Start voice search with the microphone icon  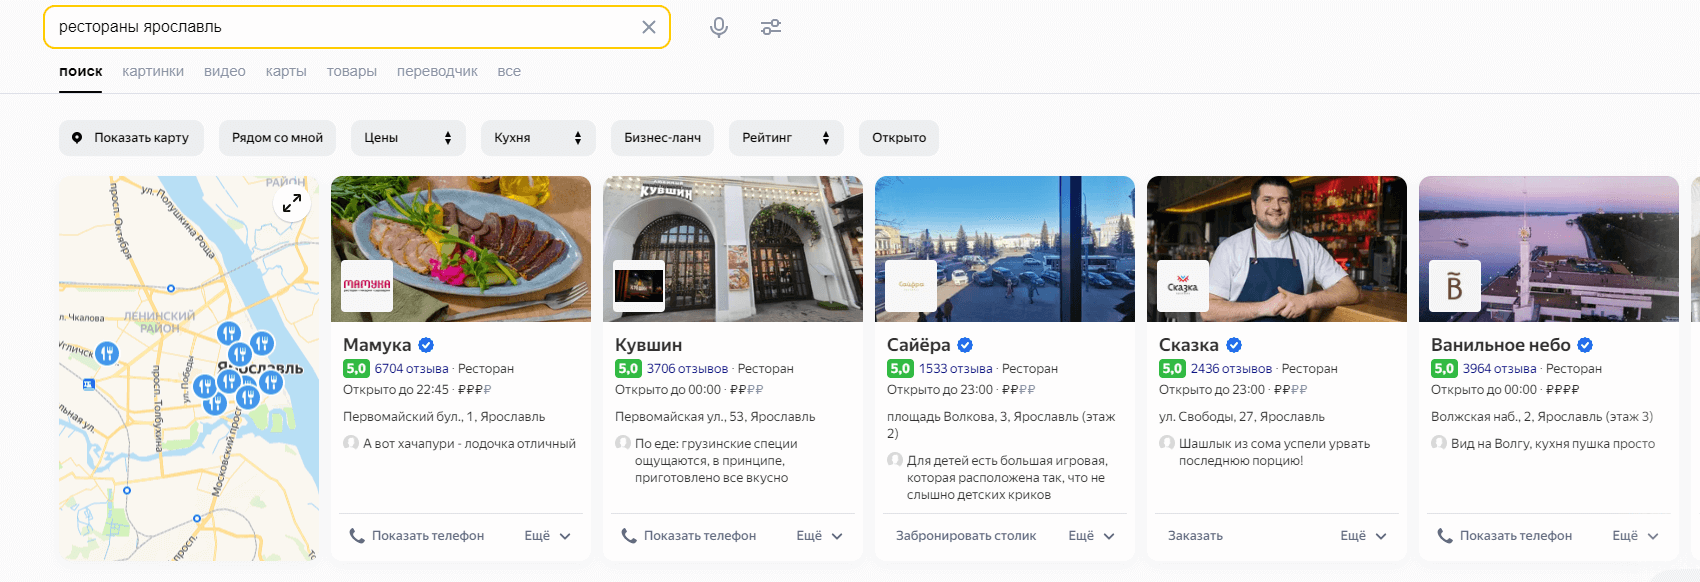click(x=719, y=27)
